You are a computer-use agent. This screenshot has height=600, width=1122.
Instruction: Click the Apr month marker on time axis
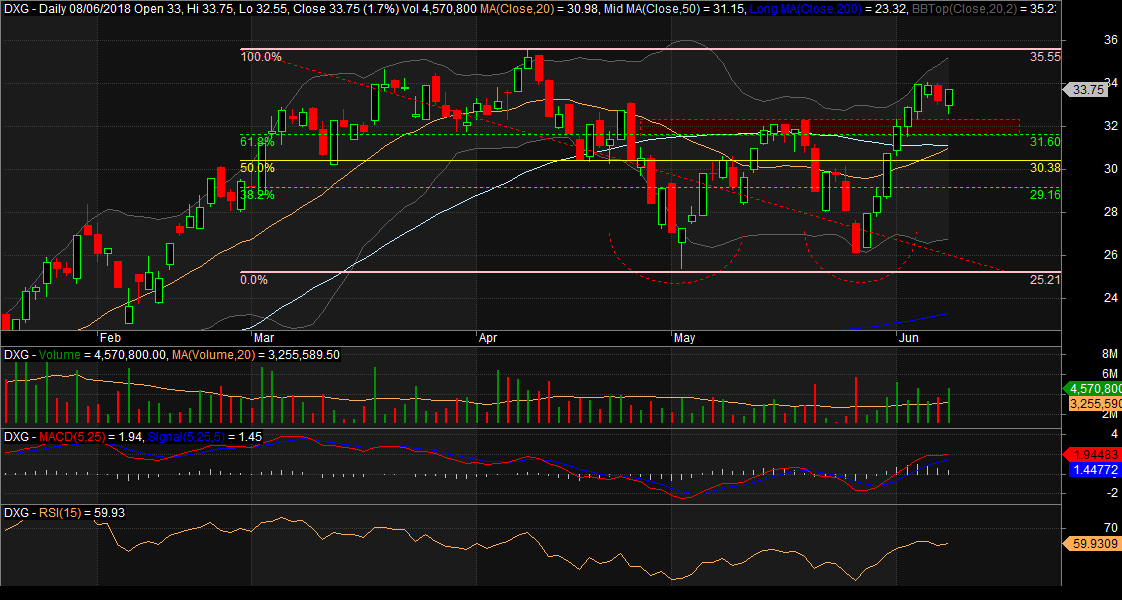tap(488, 338)
